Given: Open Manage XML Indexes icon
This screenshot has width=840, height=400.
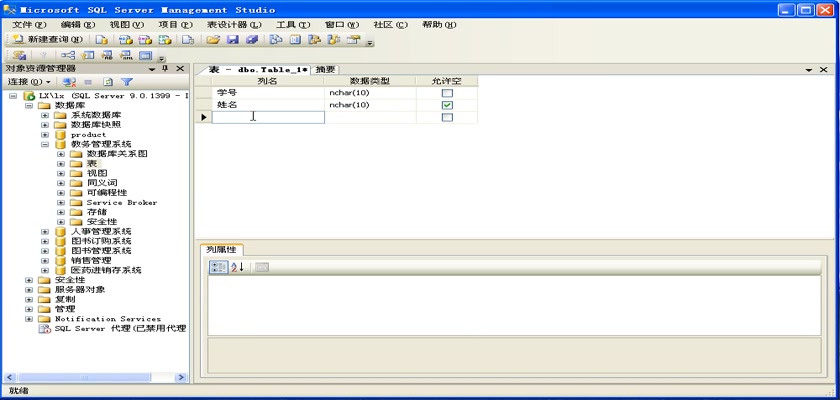Looking at the screenshot, I should click(x=126, y=55).
